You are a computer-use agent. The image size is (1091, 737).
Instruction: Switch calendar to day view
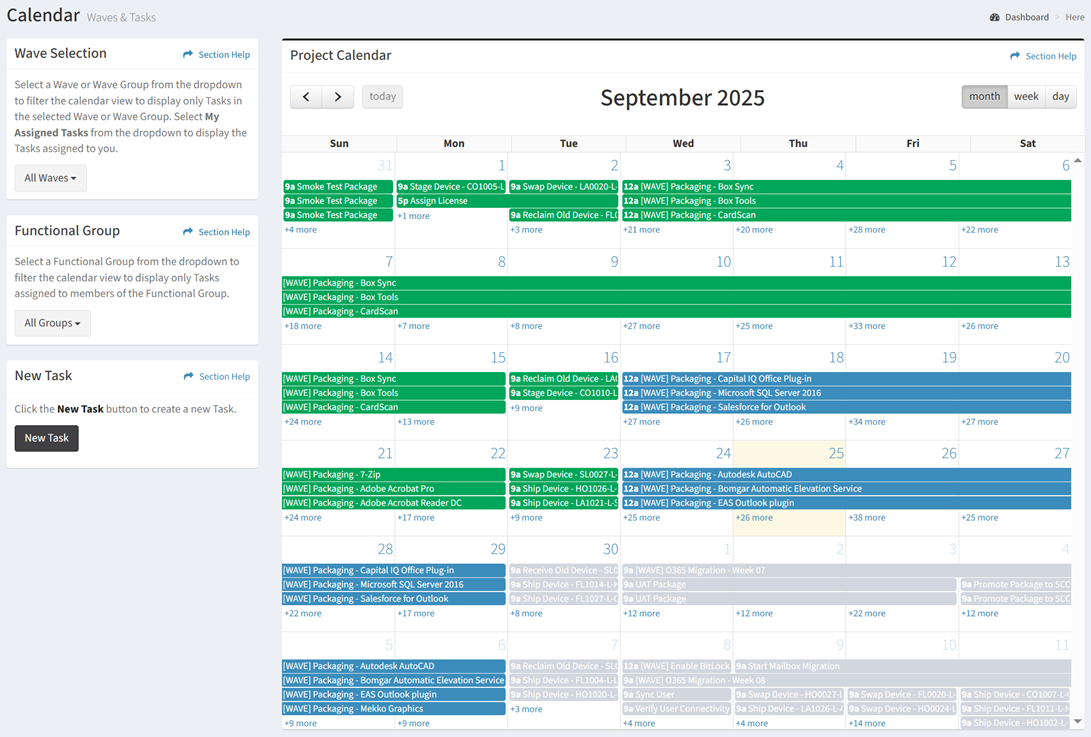(1060, 97)
